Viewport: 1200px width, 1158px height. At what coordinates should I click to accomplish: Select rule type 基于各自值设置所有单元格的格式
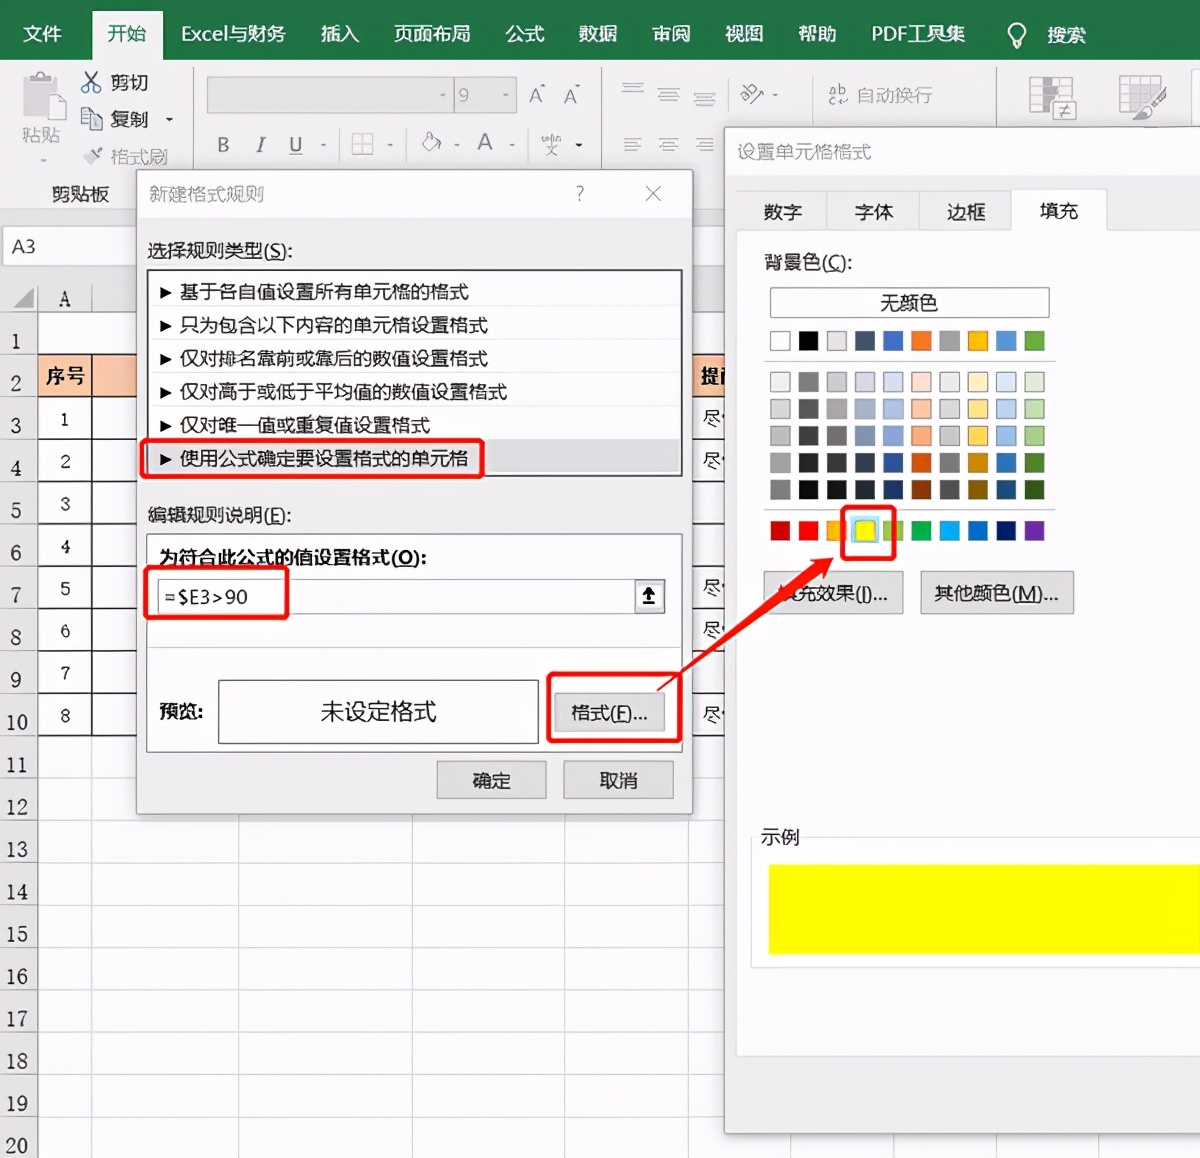tap(414, 292)
